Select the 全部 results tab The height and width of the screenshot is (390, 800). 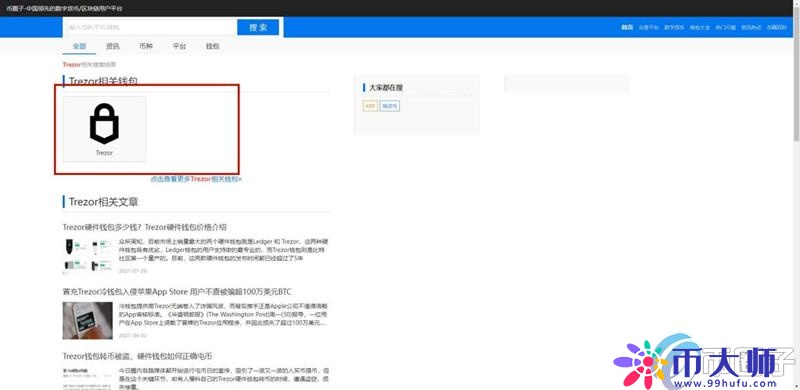79,46
